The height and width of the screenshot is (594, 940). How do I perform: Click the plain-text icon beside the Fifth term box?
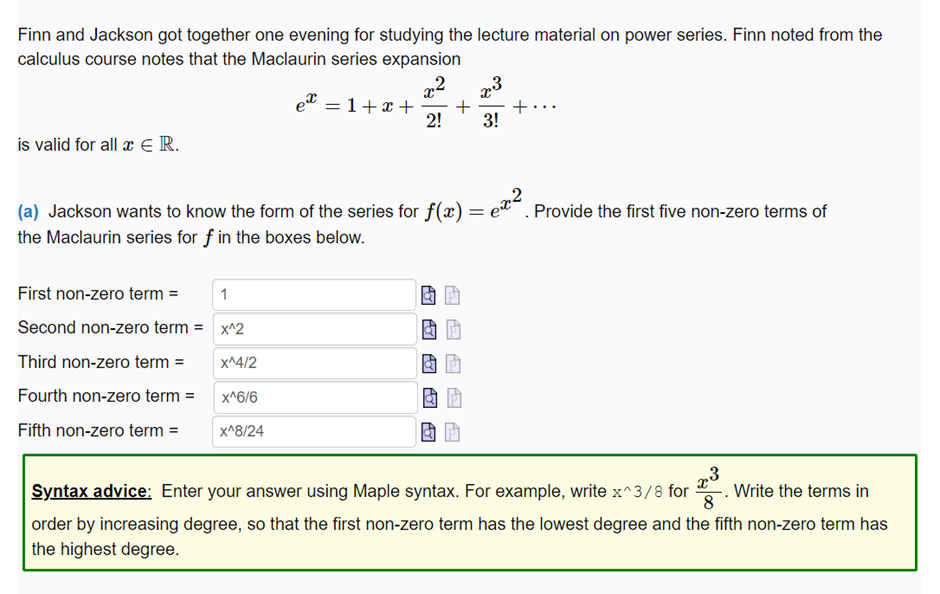(x=452, y=431)
